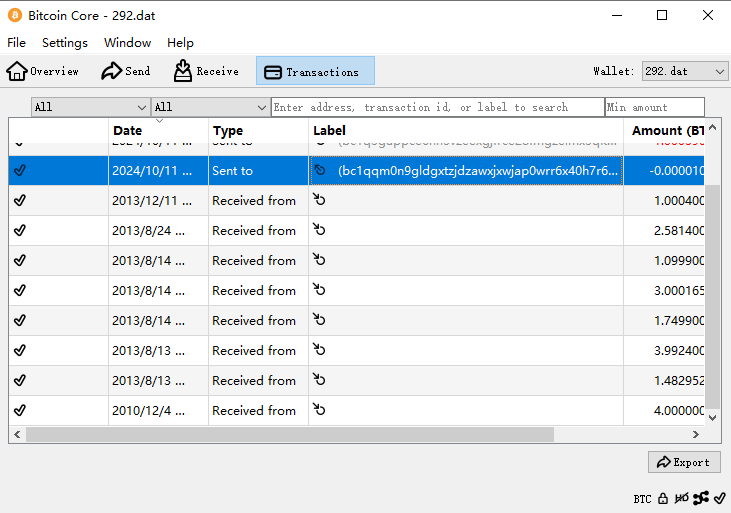Screen dimensions: 731x513
Task: Click the wallet encryption lock icon
Action: 662,498
